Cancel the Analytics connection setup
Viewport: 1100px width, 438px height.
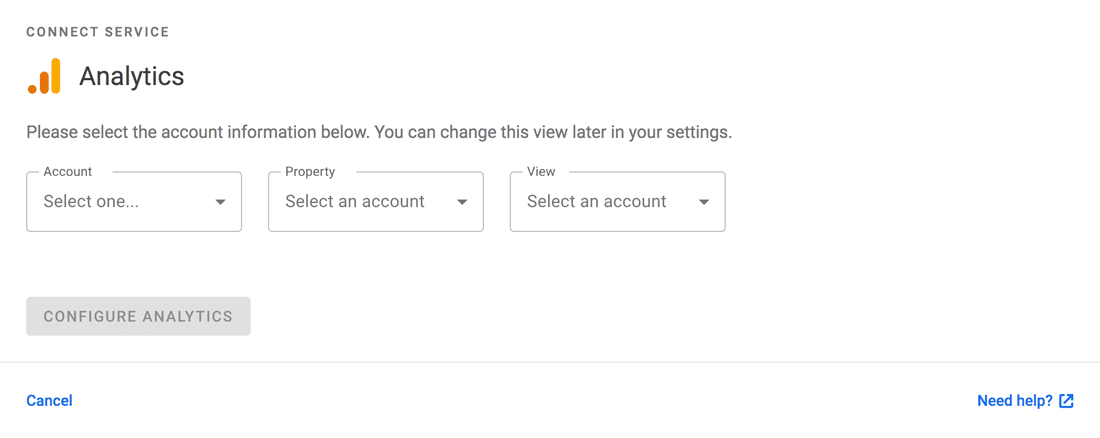(x=49, y=401)
